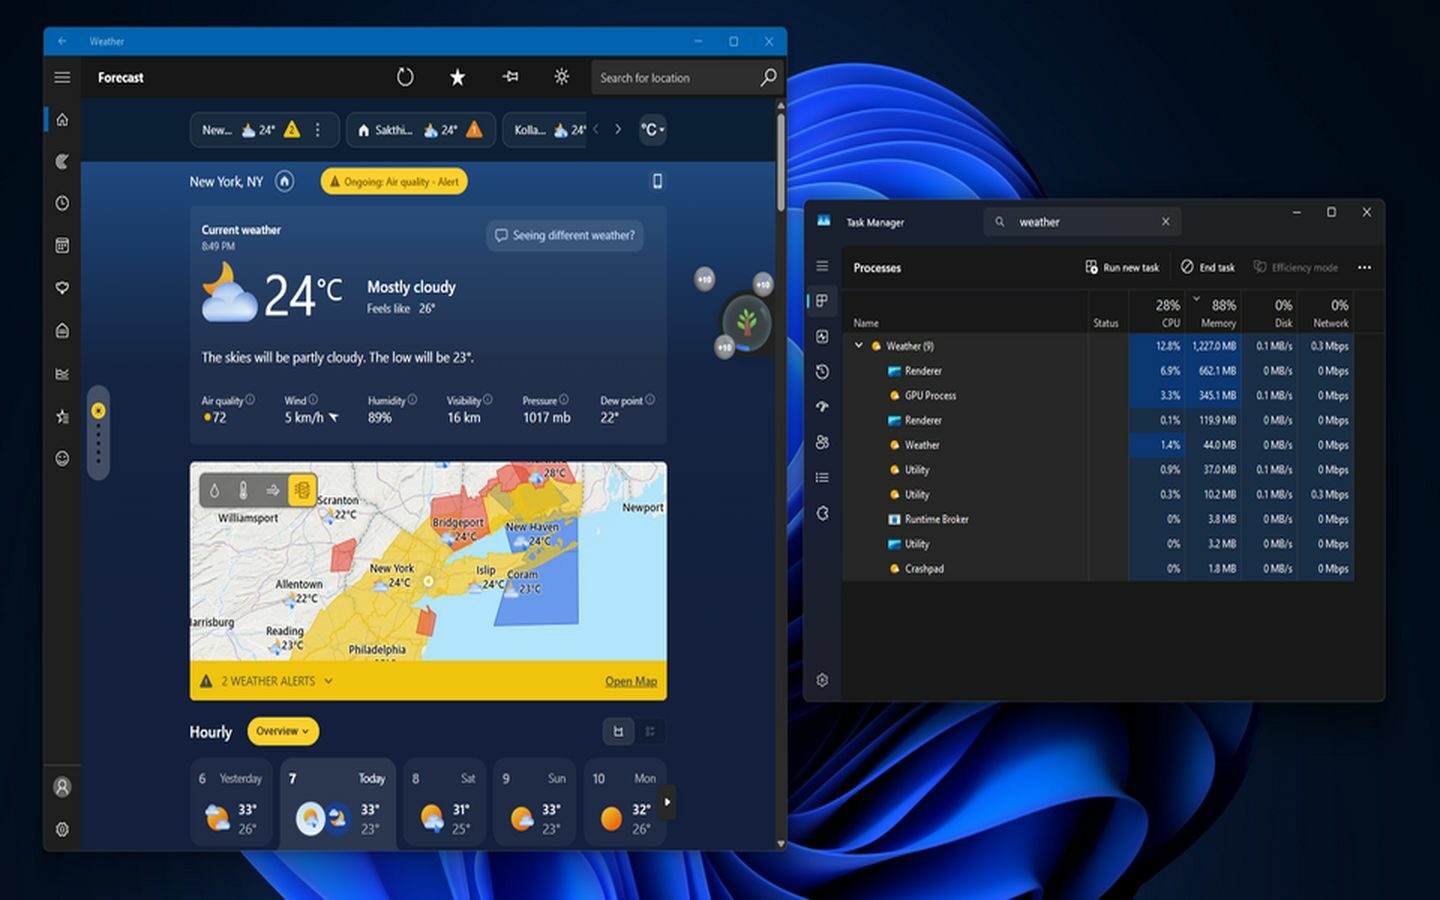The image size is (1440, 900).
Task: Pin the location using the pin icon
Action: (x=510, y=77)
